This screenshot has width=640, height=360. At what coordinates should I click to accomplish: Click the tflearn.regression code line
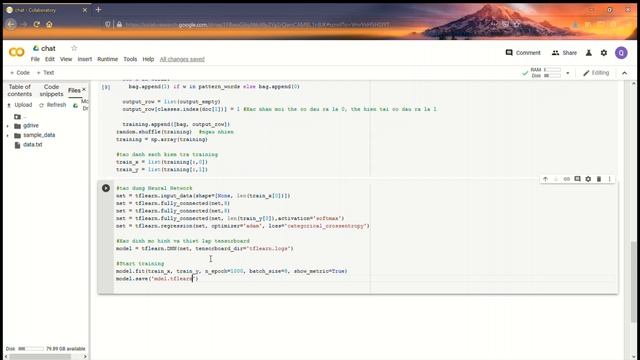[242, 226]
